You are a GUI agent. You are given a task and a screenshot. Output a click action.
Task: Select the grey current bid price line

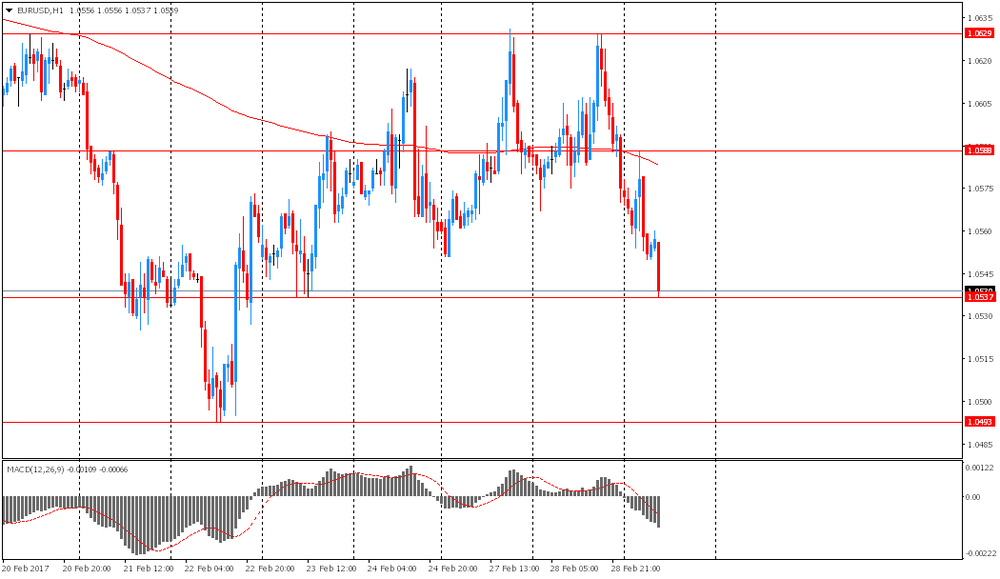pos(482,291)
